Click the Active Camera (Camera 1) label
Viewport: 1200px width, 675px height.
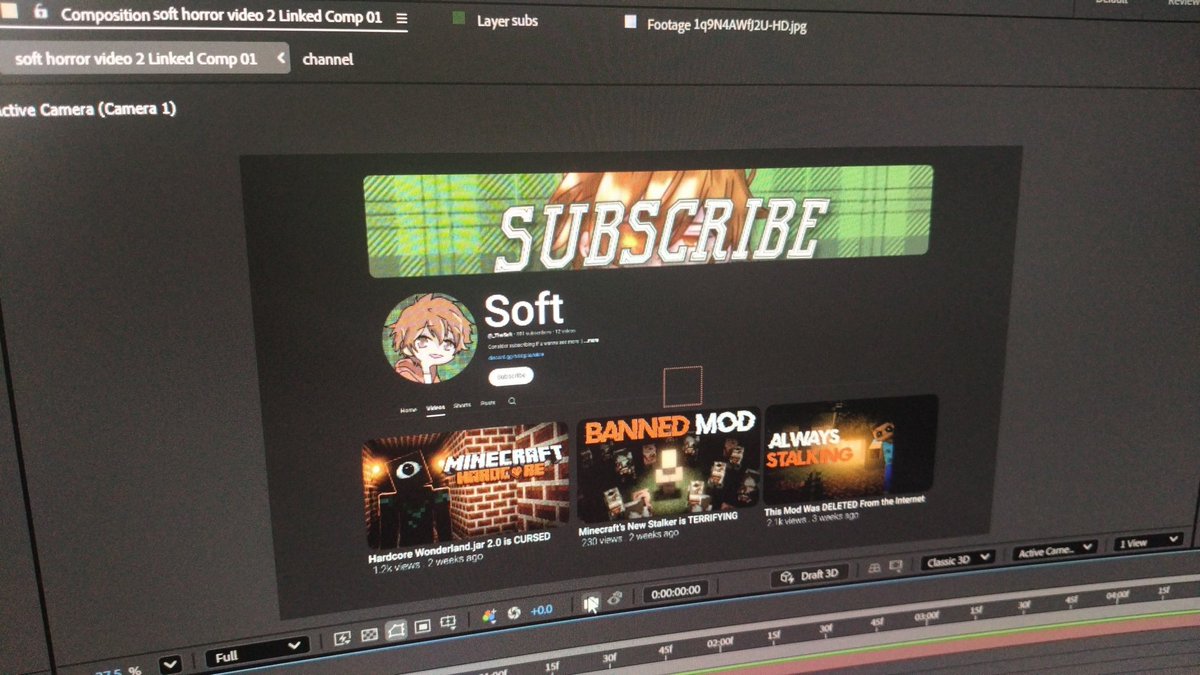pos(88,109)
